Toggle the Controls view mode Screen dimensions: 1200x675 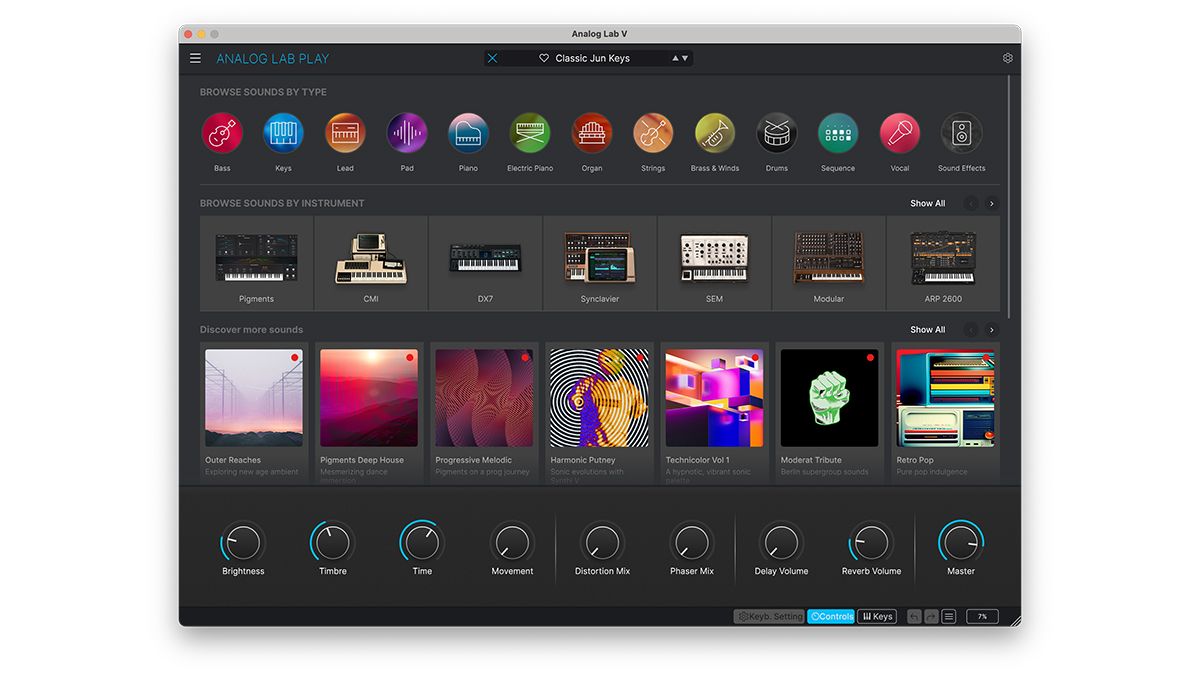[x=831, y=616]
